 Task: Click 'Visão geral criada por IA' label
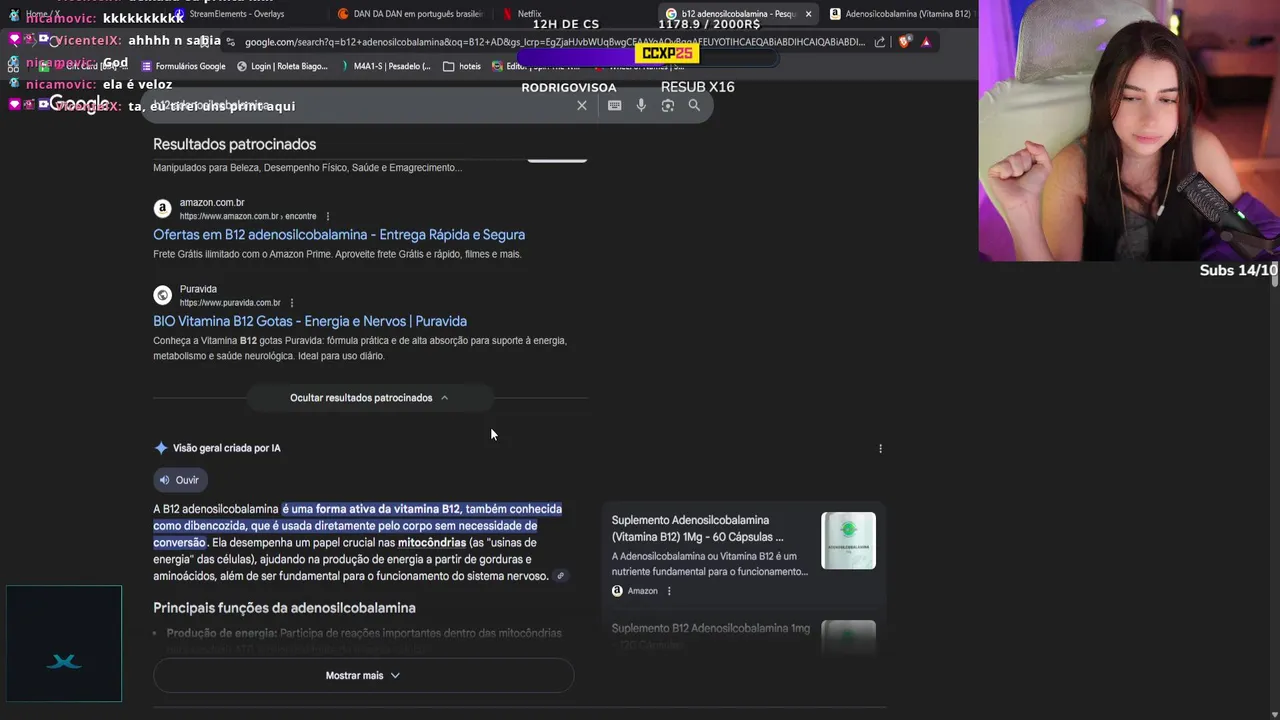[x=227, y=449]
